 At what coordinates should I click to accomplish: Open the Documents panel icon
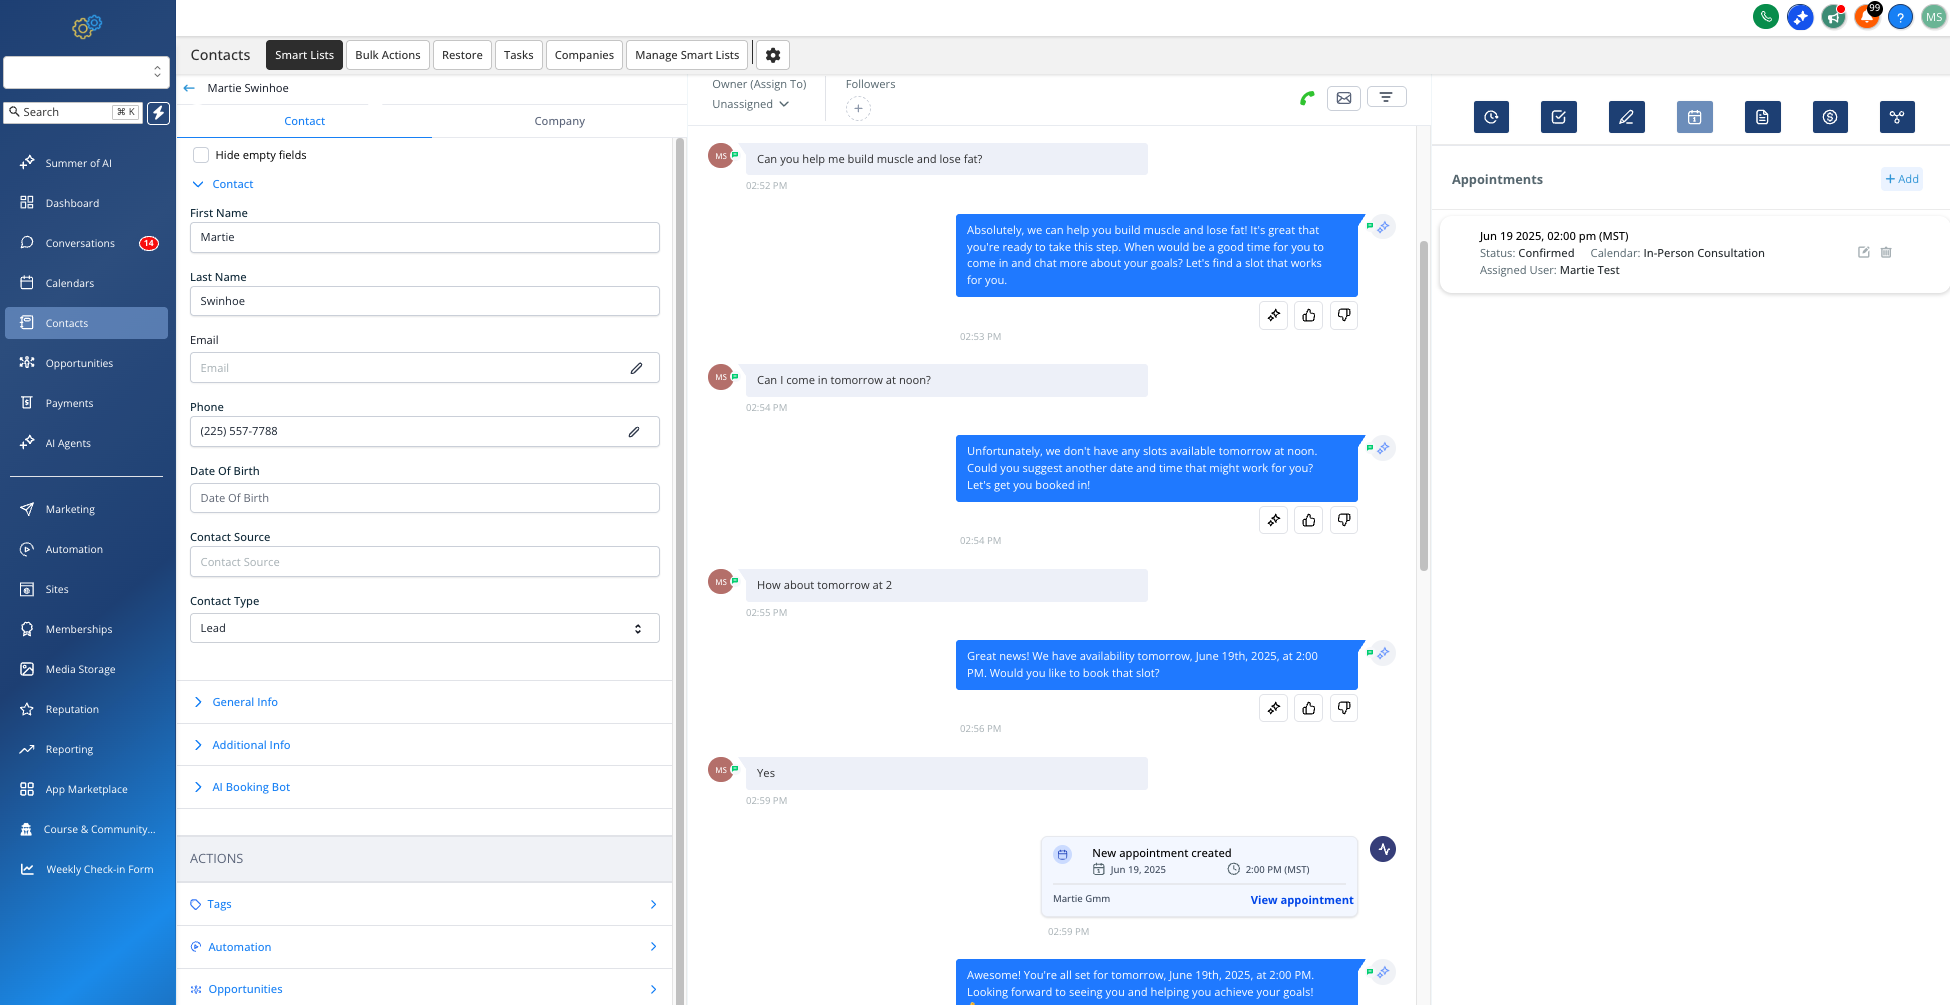(1762, 117)
